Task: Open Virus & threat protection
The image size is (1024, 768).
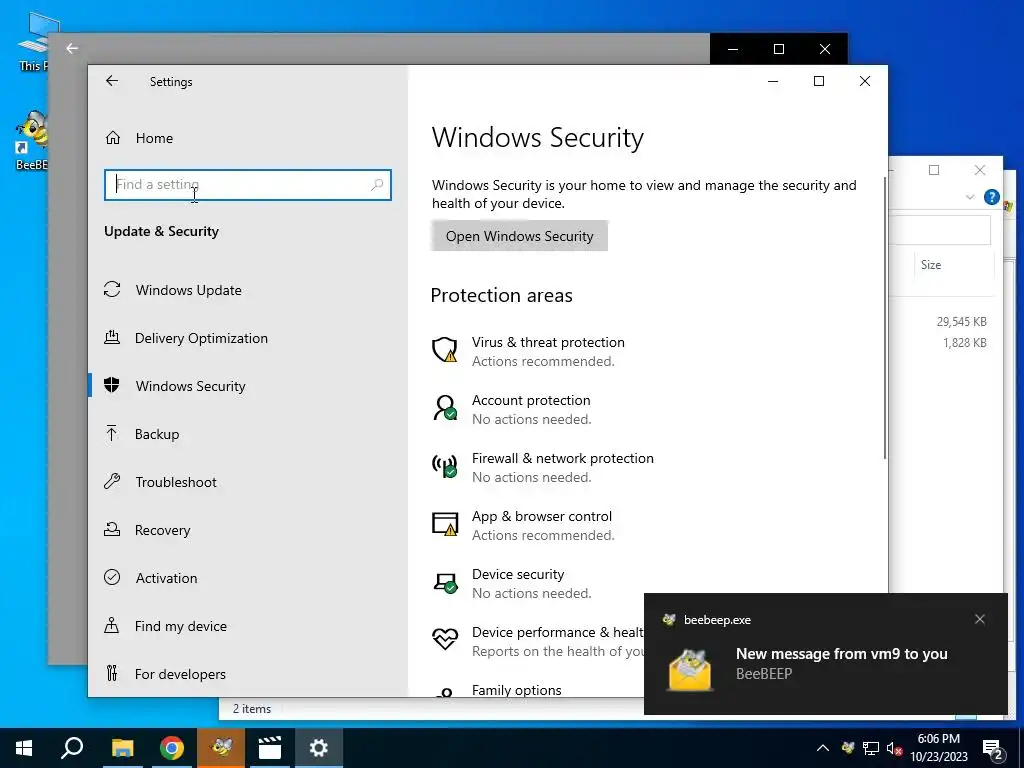Action: (x=548, y=351)
